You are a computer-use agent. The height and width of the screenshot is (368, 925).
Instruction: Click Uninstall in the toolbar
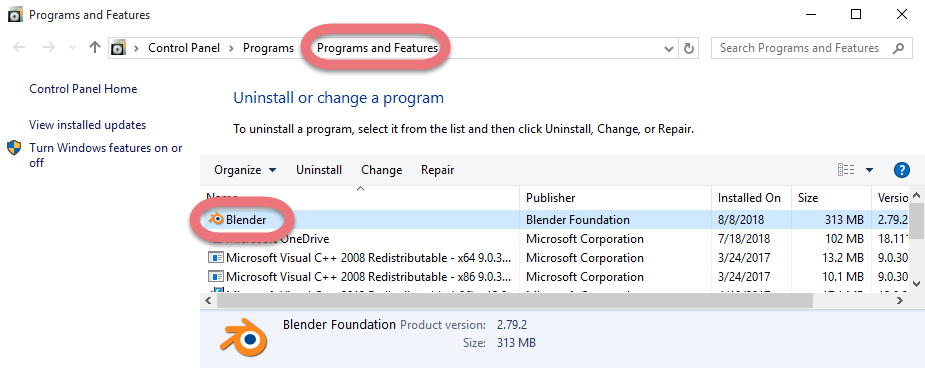319,170
